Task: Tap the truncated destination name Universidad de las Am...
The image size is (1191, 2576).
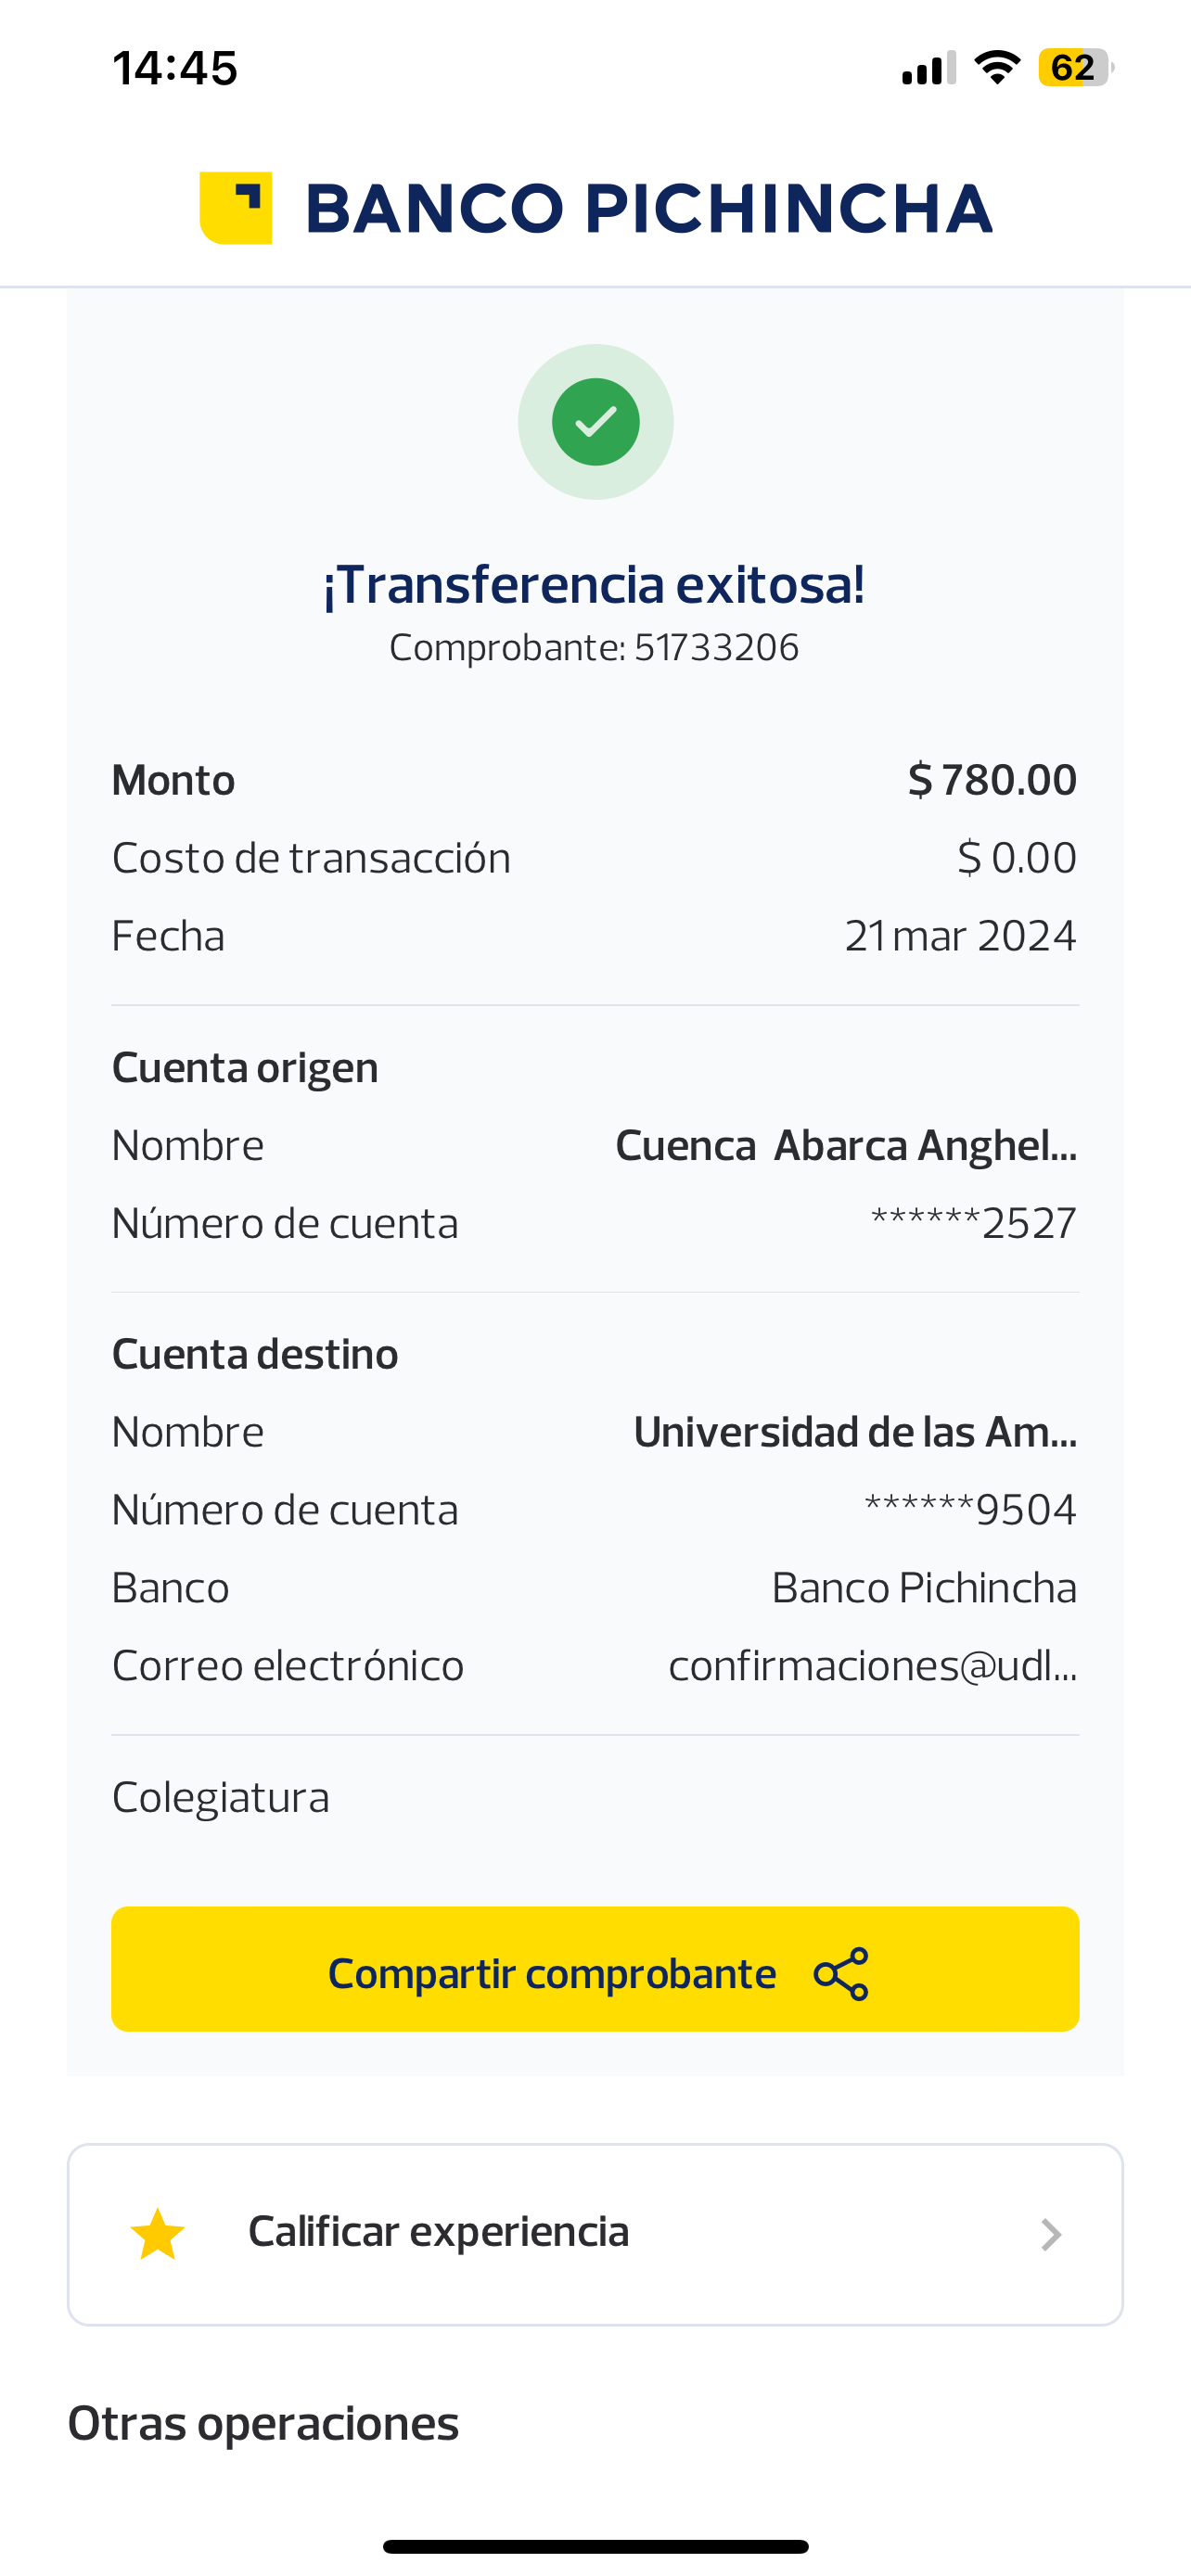Action: tap(855, 1432)
